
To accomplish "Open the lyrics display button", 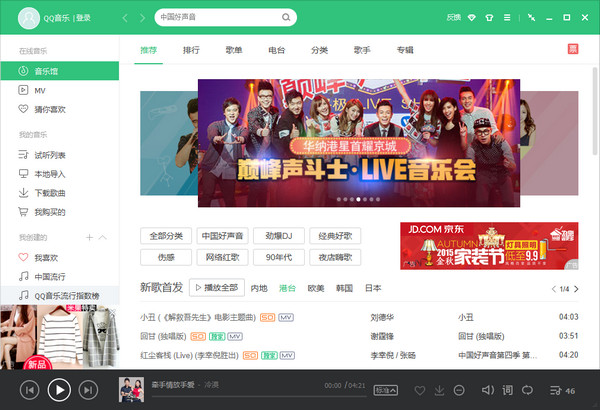I will point(507,390).
